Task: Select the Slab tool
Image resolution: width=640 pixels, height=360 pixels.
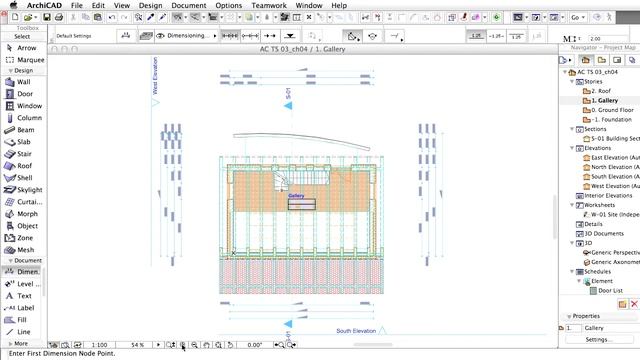Action: [x=23, y=142]
